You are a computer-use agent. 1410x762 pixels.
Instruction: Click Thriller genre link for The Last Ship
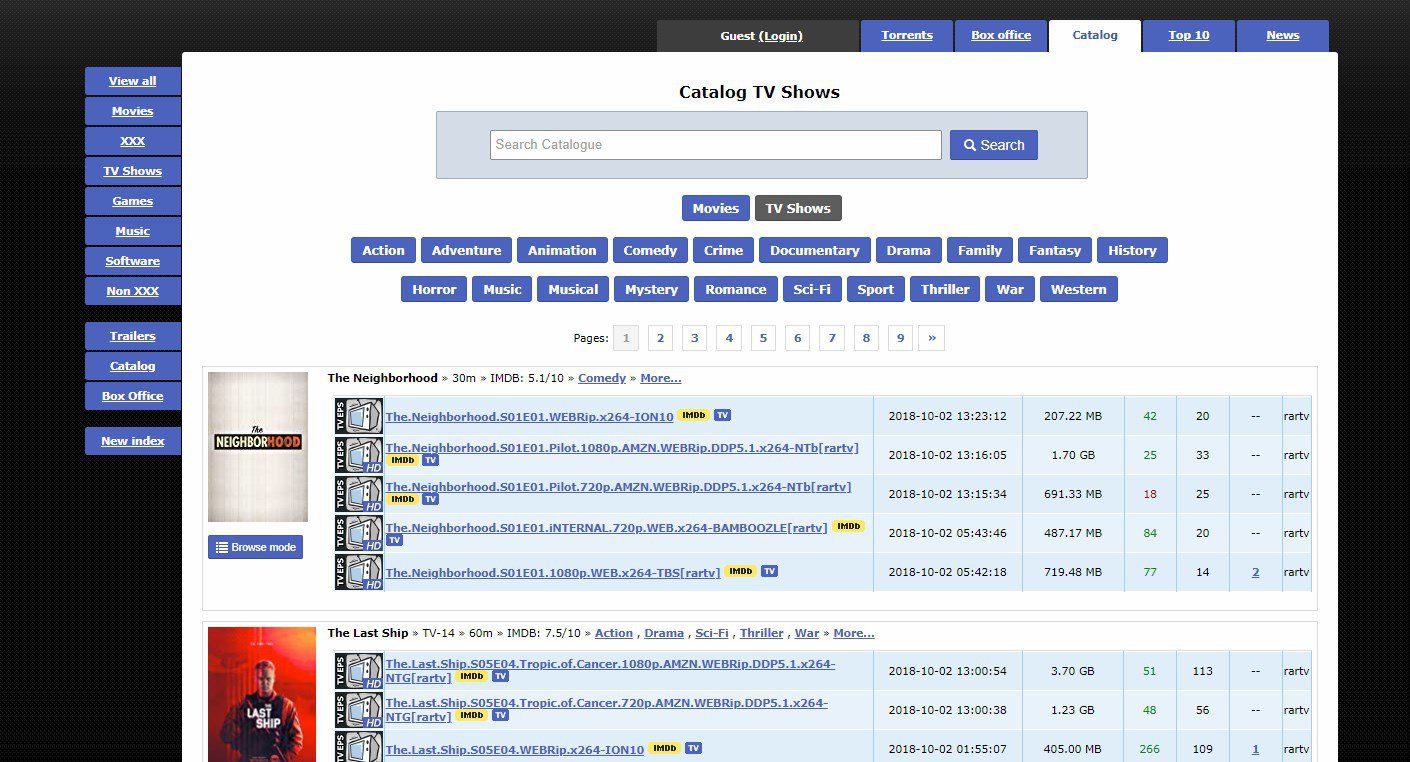(x=762, y=633)
